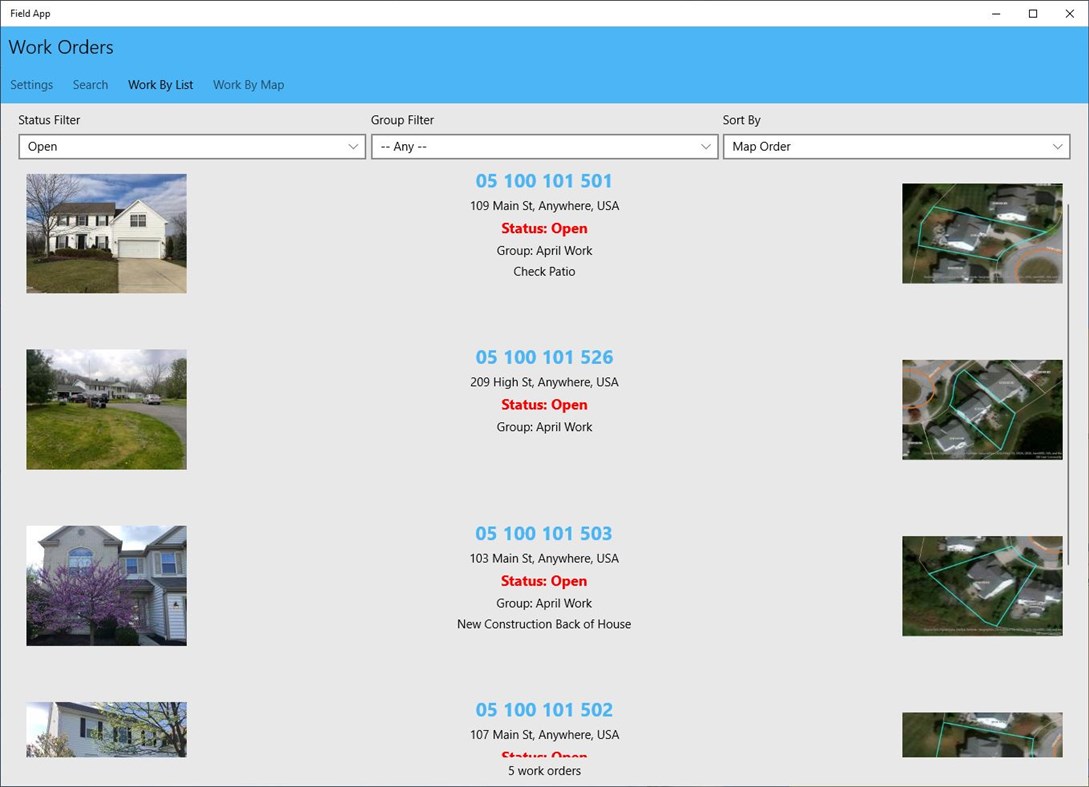View the house photo for 103 Main St

106,585
